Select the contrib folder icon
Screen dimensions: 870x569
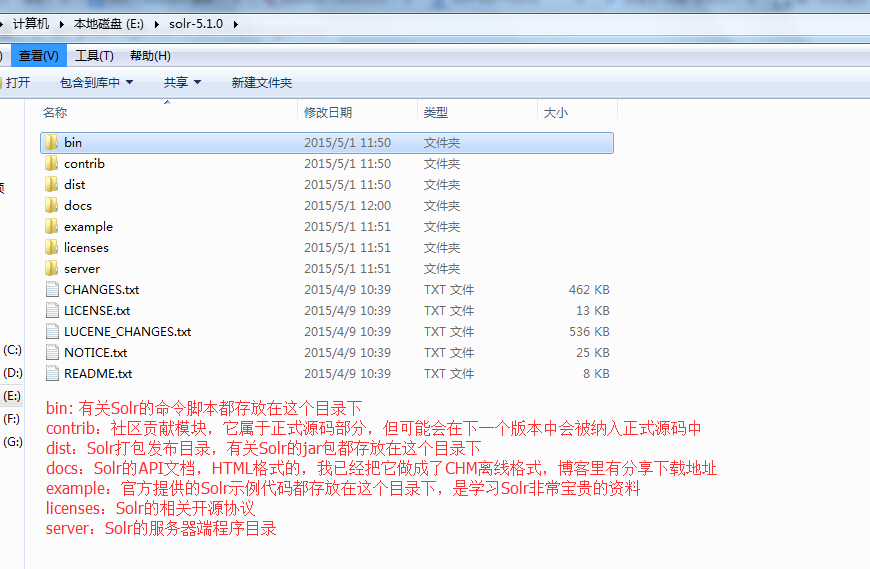pyautogui.click(x=51, y=164)
